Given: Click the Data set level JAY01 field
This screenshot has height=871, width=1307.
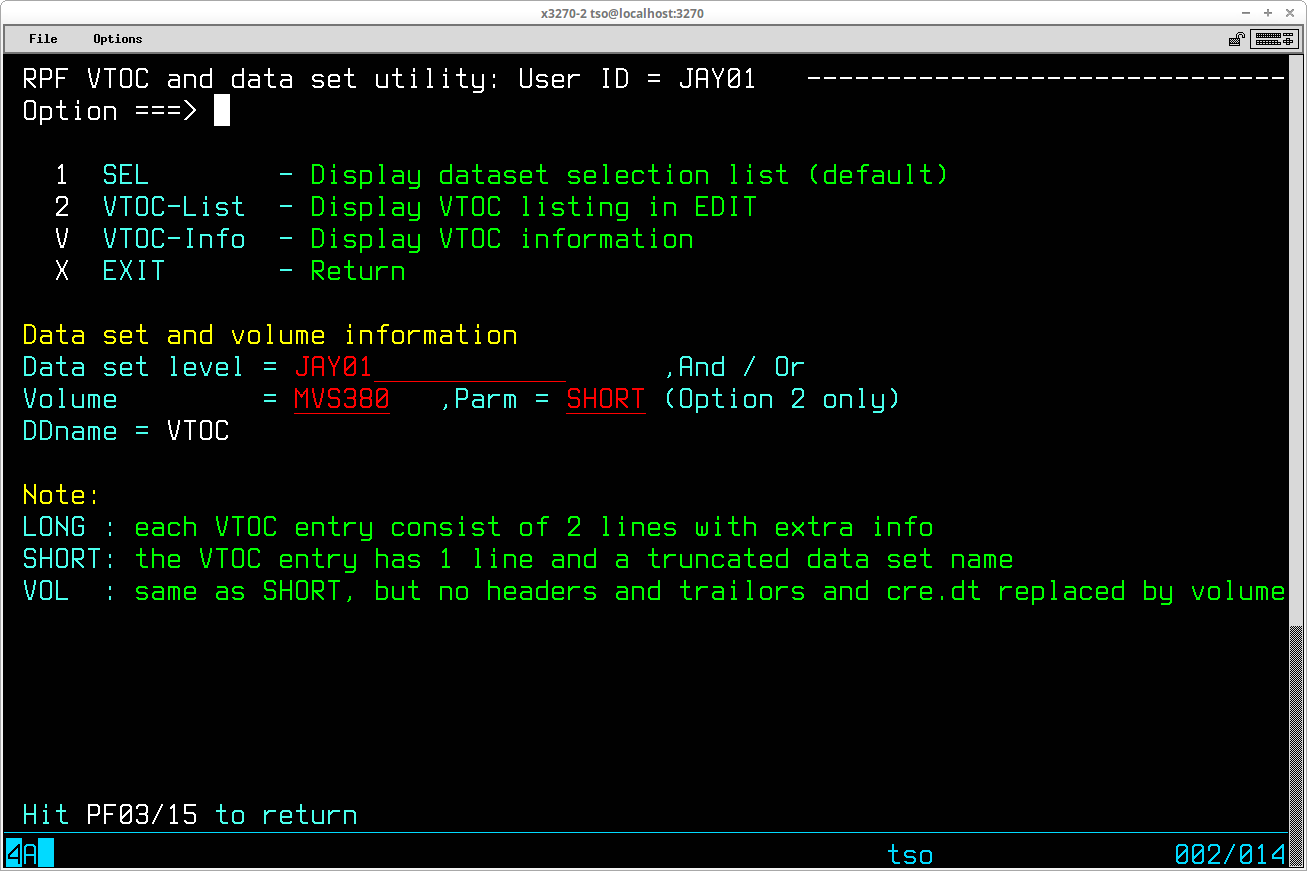Looking at the screenshot, I should tap(430, 367).
